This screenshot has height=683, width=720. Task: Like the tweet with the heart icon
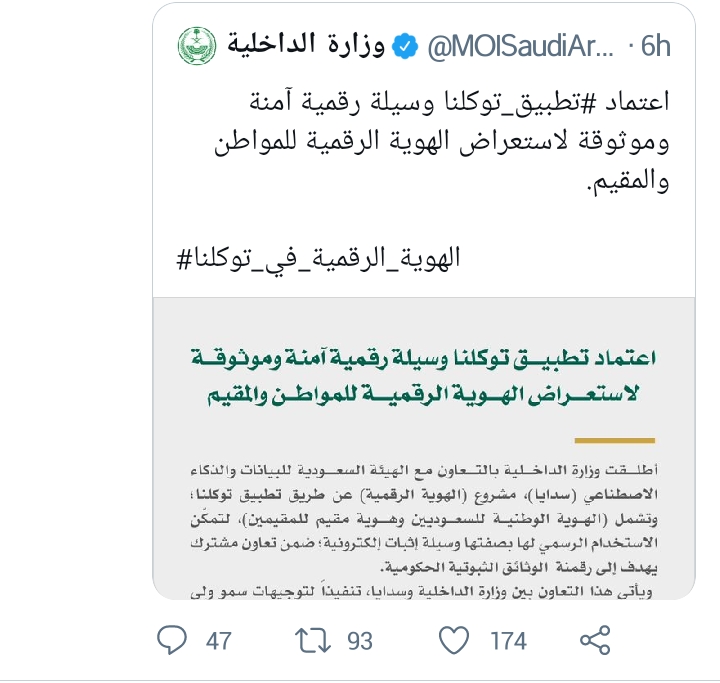(x=454, y=640)
